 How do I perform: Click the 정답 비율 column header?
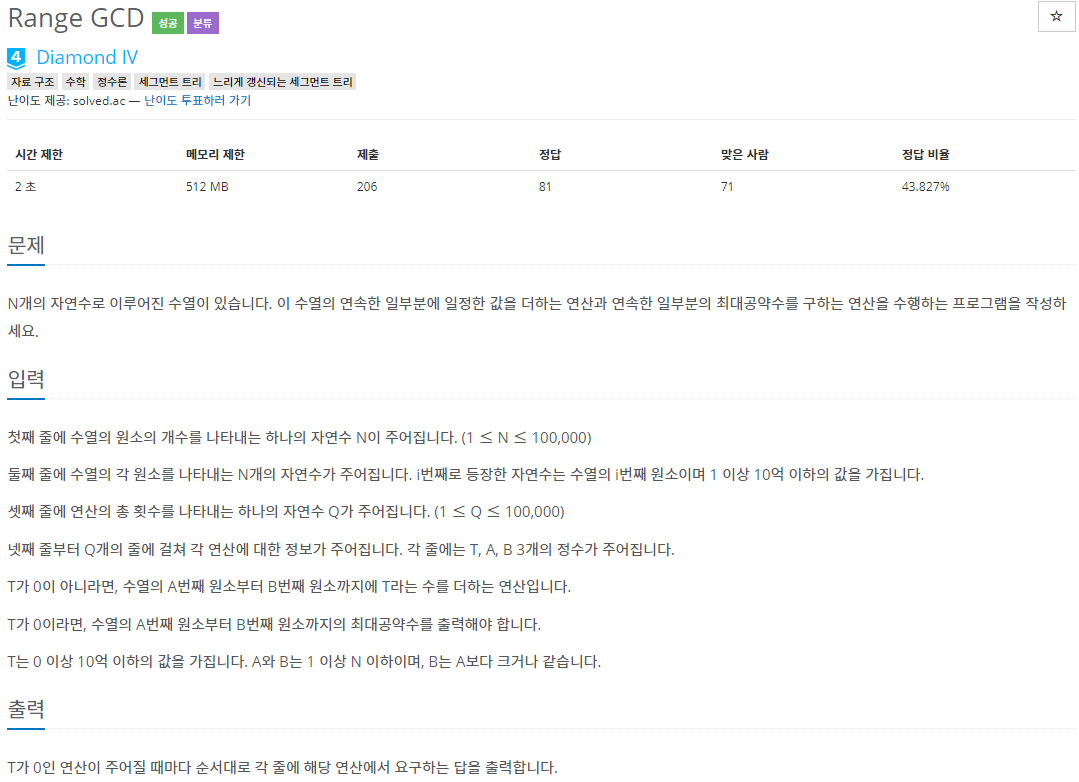coord(926,155)
